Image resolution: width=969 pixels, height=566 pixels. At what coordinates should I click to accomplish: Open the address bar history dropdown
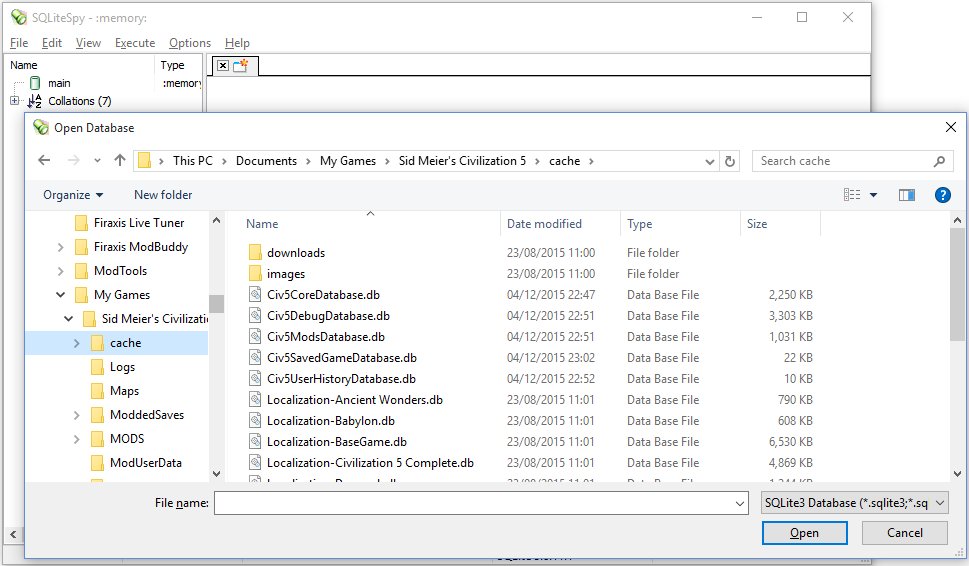click(709, 161)
